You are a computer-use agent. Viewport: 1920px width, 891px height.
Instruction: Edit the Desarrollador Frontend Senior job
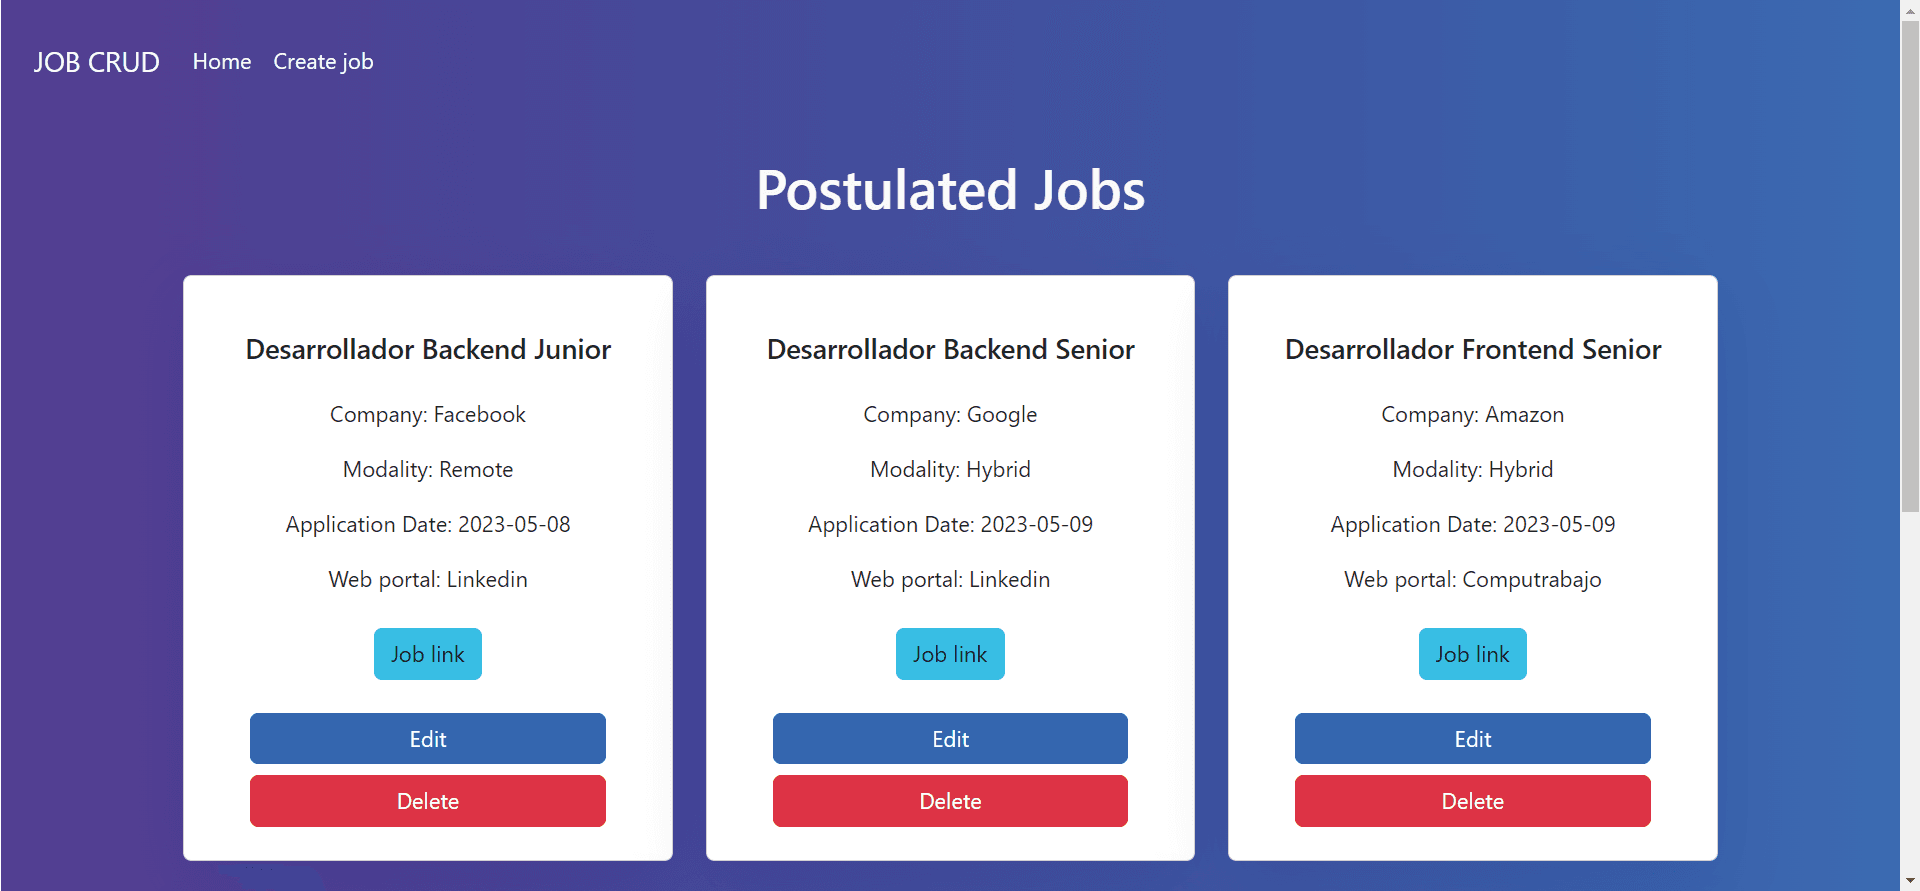(1472, 739)
